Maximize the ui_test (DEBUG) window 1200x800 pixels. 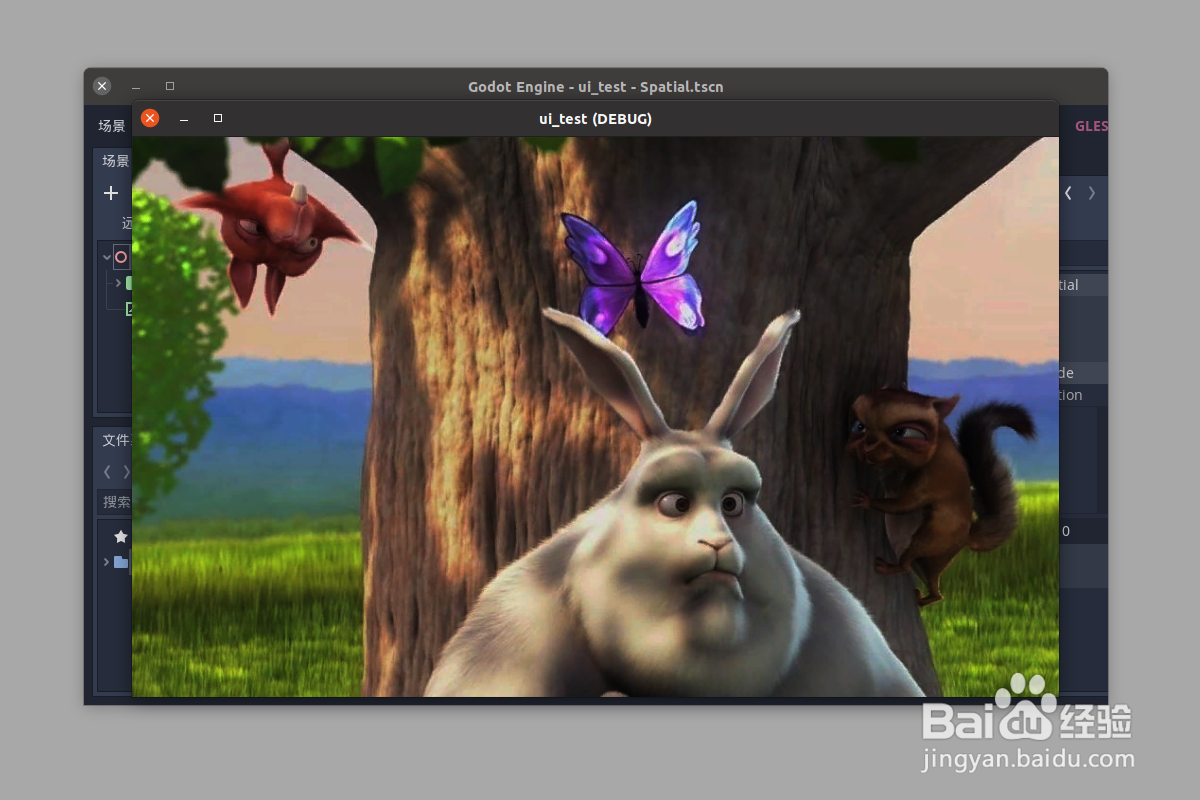click(x=218, y=118)
